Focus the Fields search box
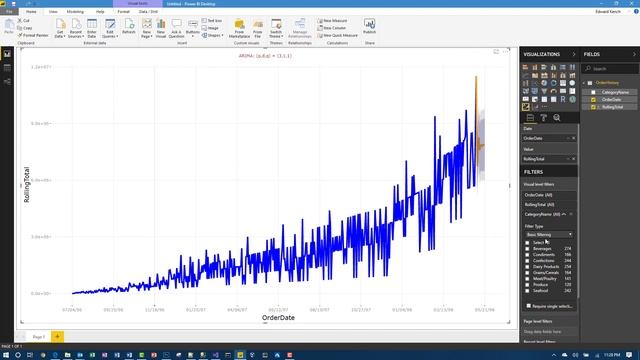Viewport: 640px width, 360px height. (x=610, y=69)
